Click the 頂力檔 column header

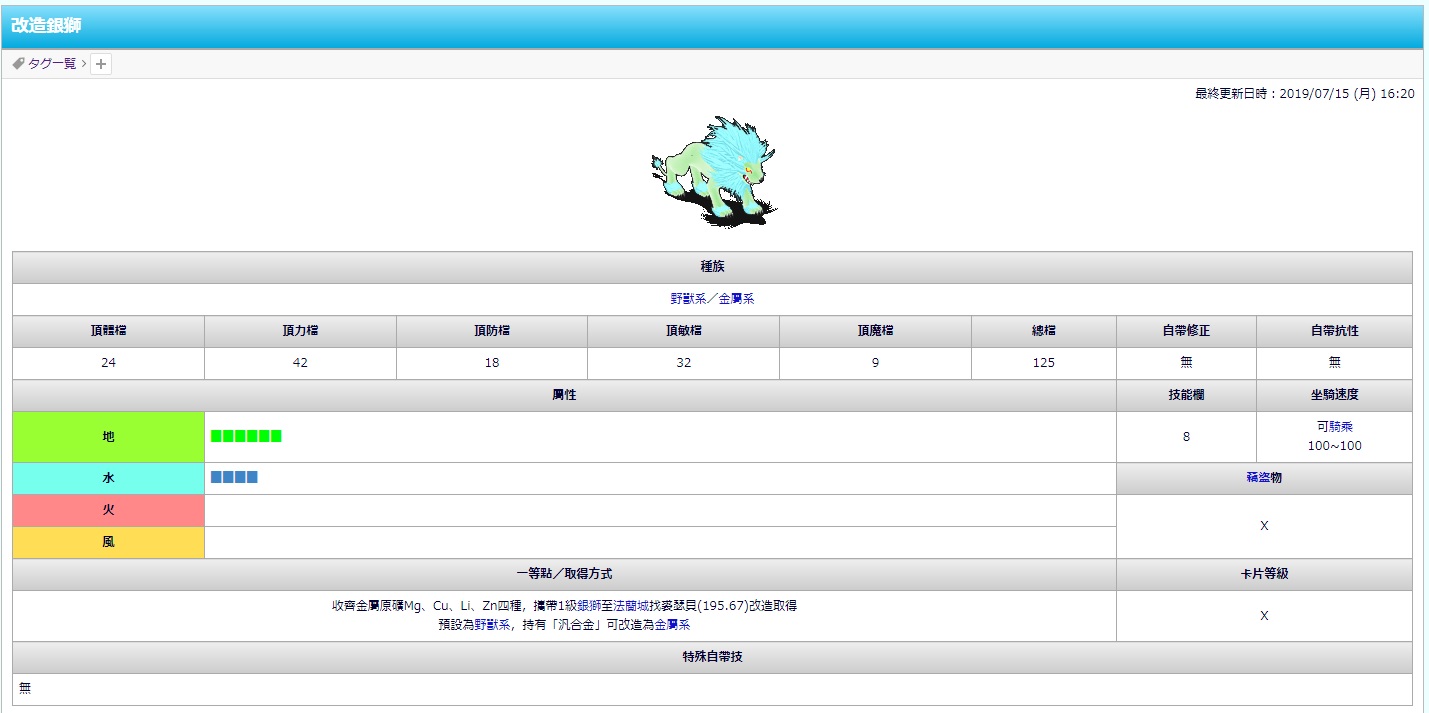click(x=300, y=331)
